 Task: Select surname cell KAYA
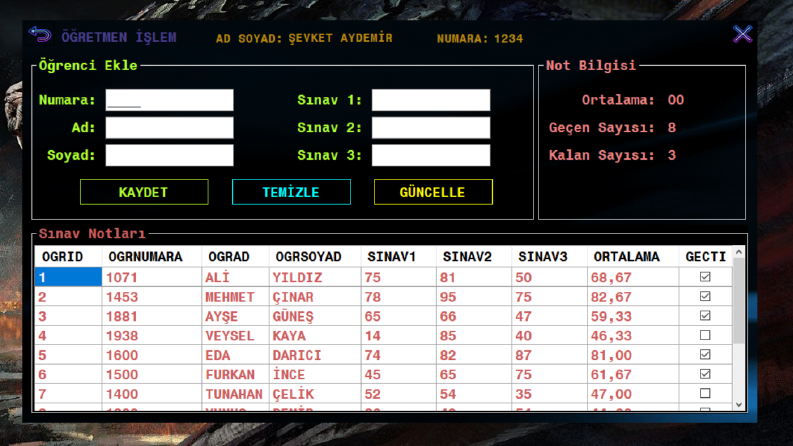[315, 336]
